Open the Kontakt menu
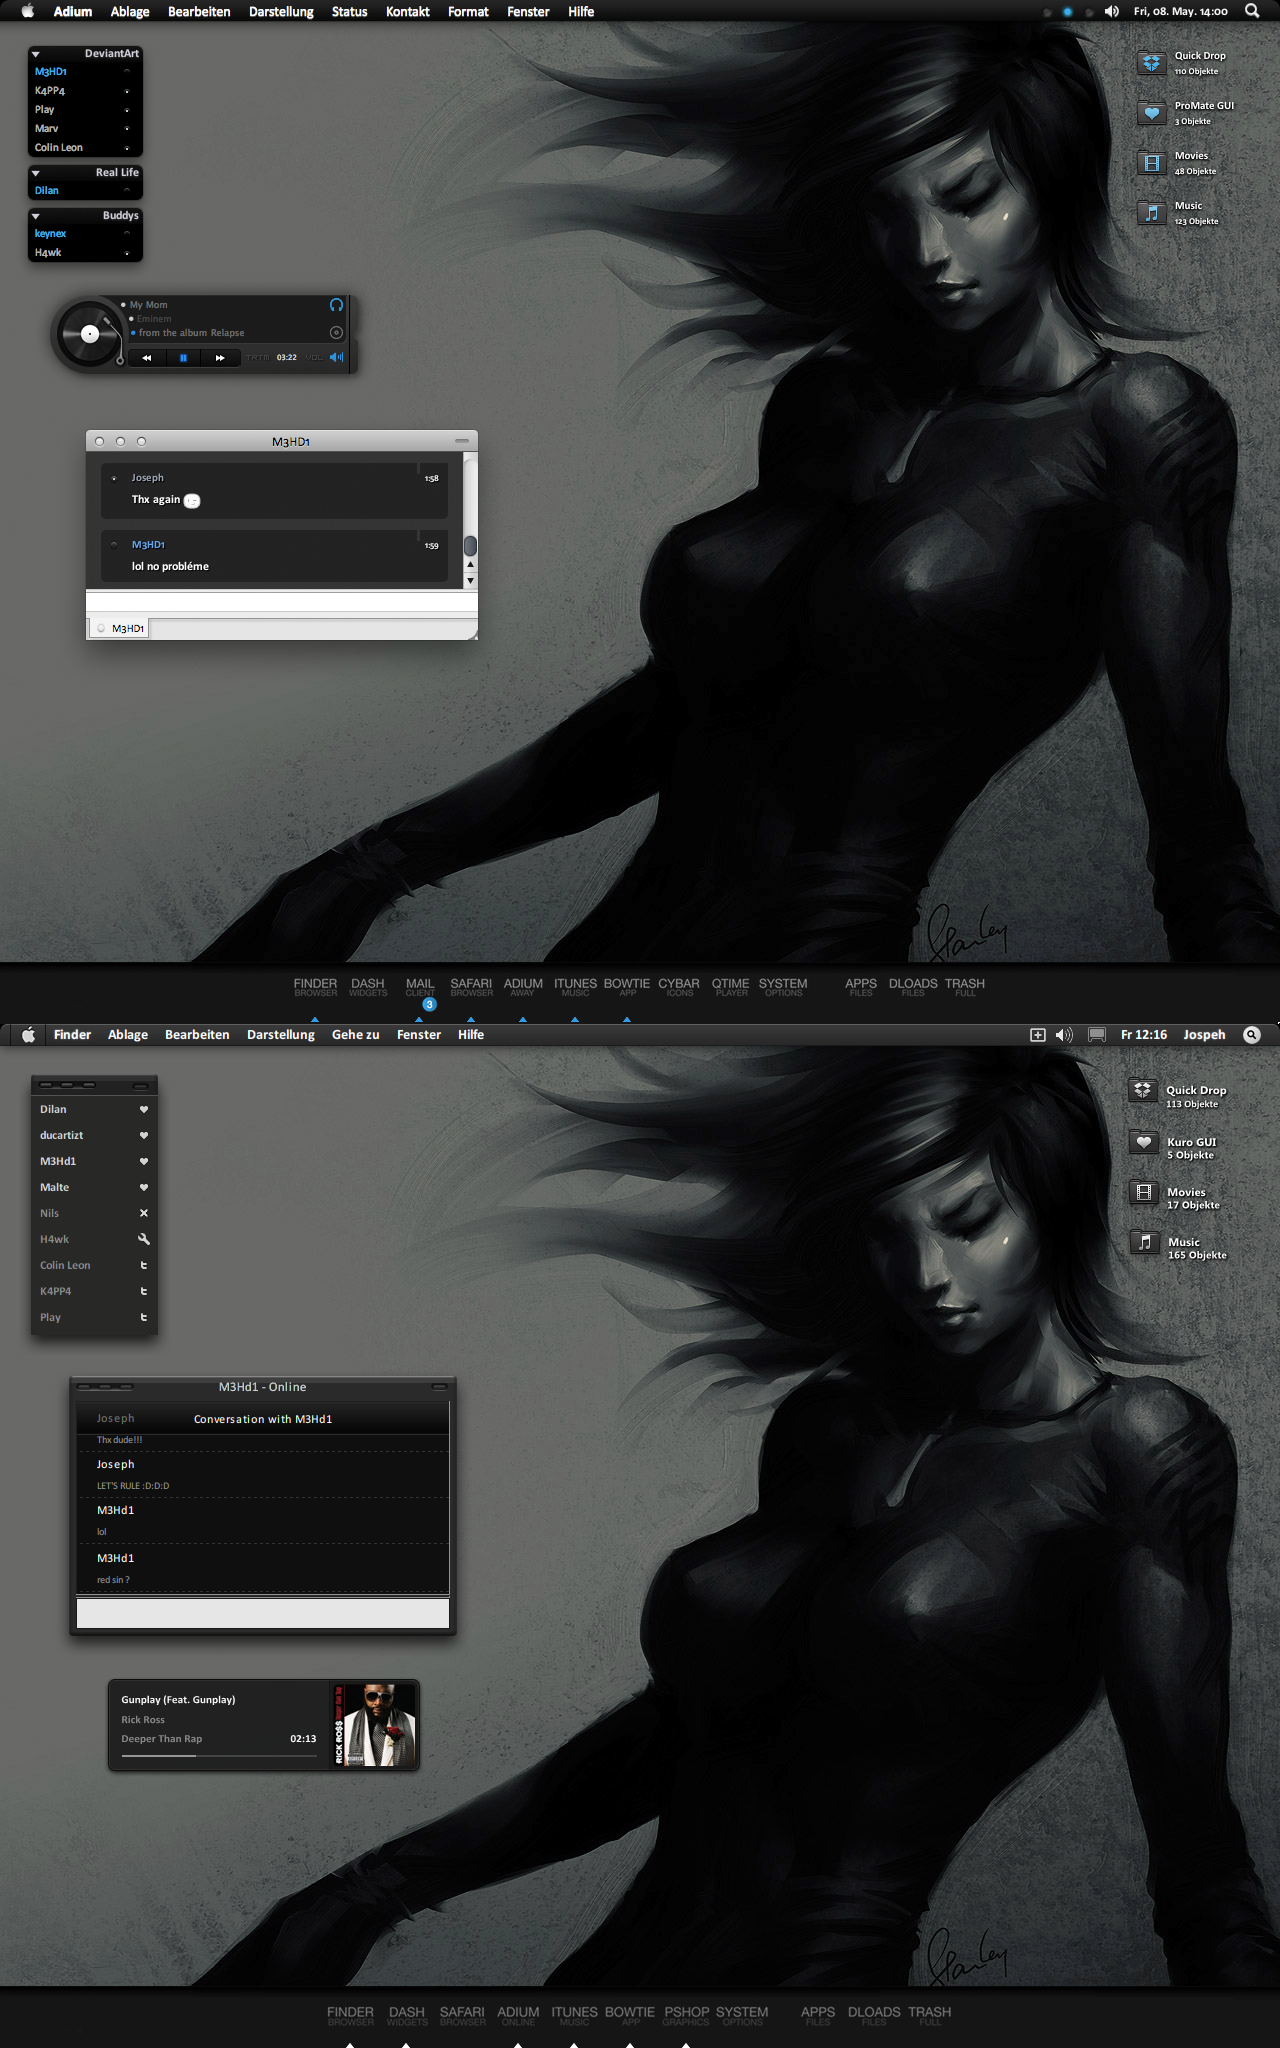The width and height of the screenshot is (1280, 2048). 407,12
